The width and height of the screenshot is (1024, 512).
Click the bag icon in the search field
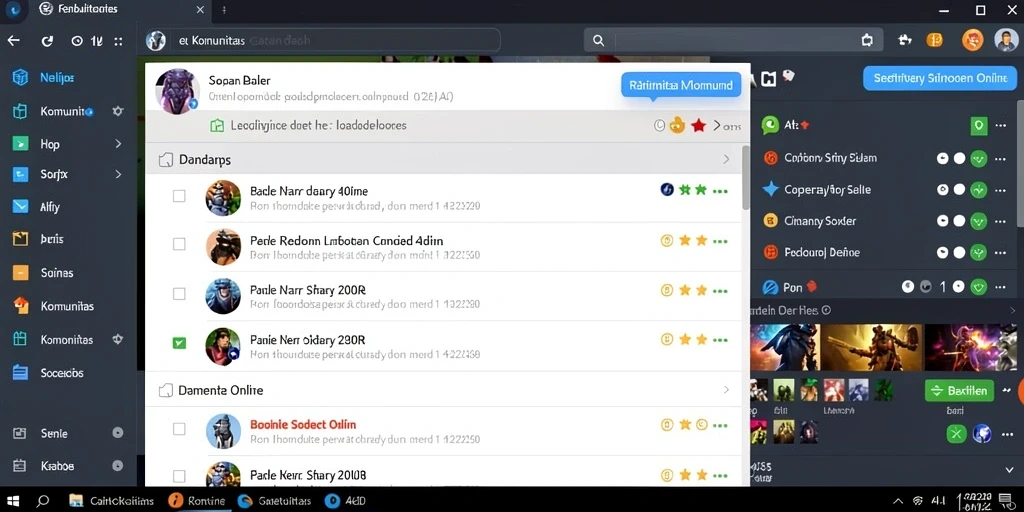[x=867, y=40]
